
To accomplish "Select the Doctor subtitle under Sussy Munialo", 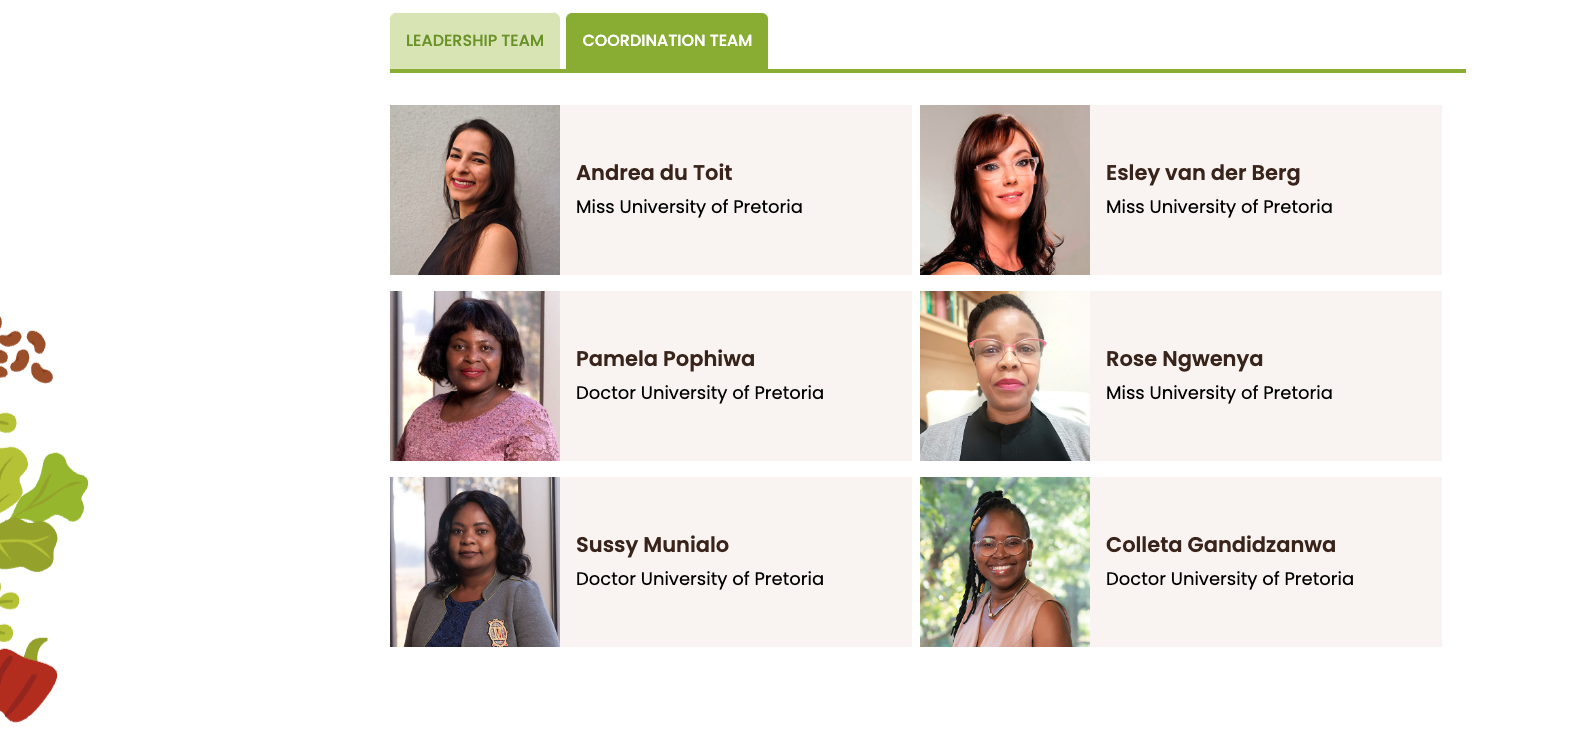I will click(700, 579).
